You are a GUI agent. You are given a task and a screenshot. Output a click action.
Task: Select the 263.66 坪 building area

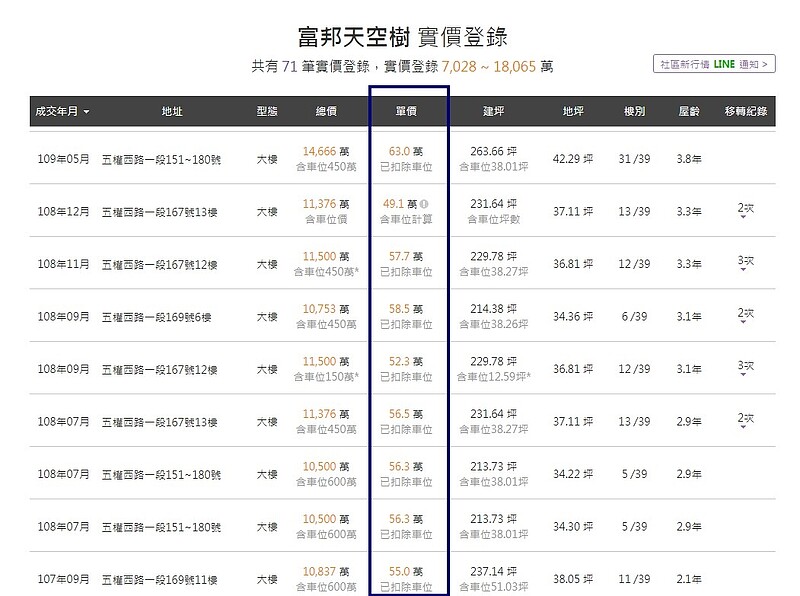coord(493,152)
